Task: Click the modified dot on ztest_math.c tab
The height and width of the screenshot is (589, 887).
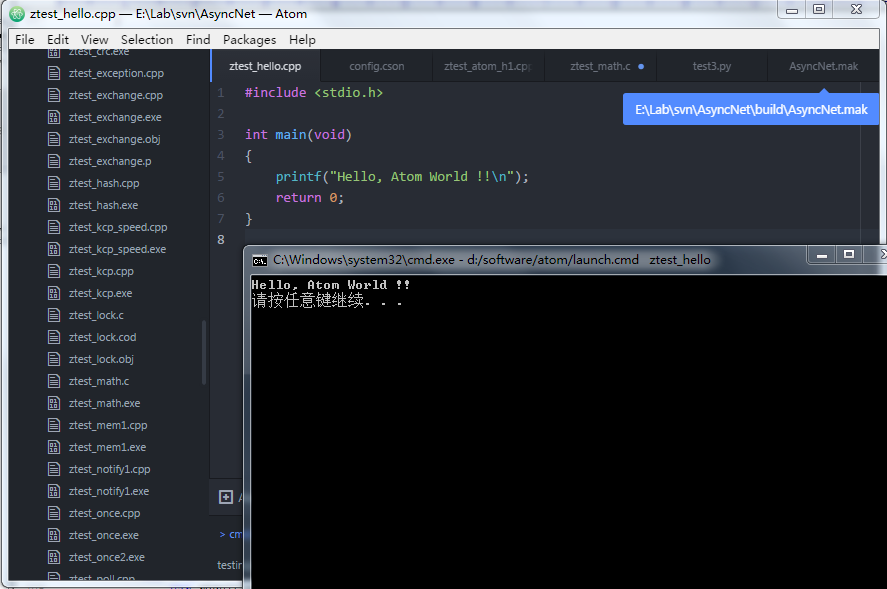Action: coord(641,66)
